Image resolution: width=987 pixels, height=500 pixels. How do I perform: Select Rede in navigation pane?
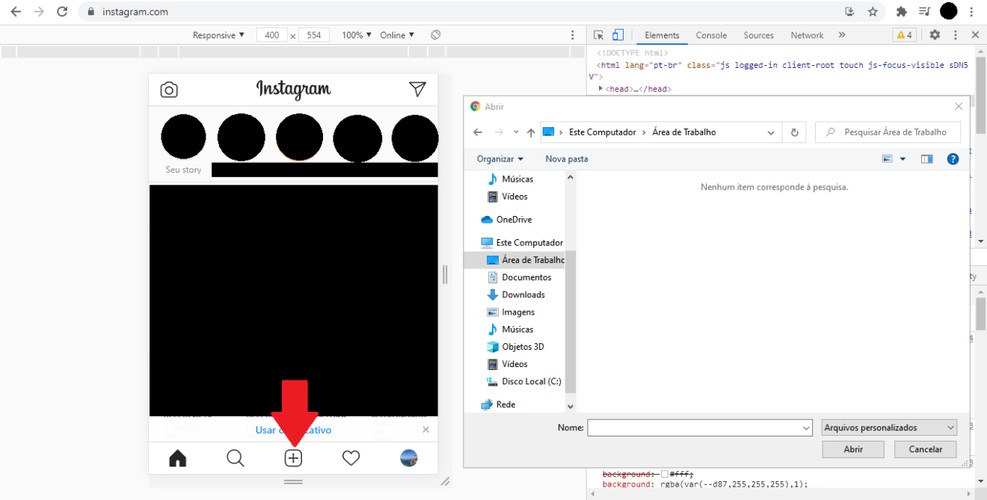click(499, 404)
